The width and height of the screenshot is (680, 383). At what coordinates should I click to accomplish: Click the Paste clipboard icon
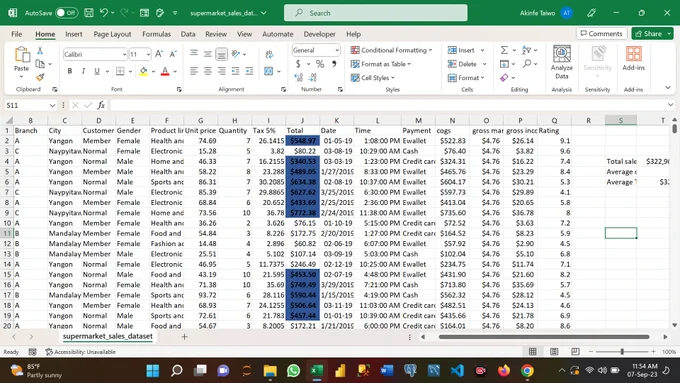click(x=22, y=55)
